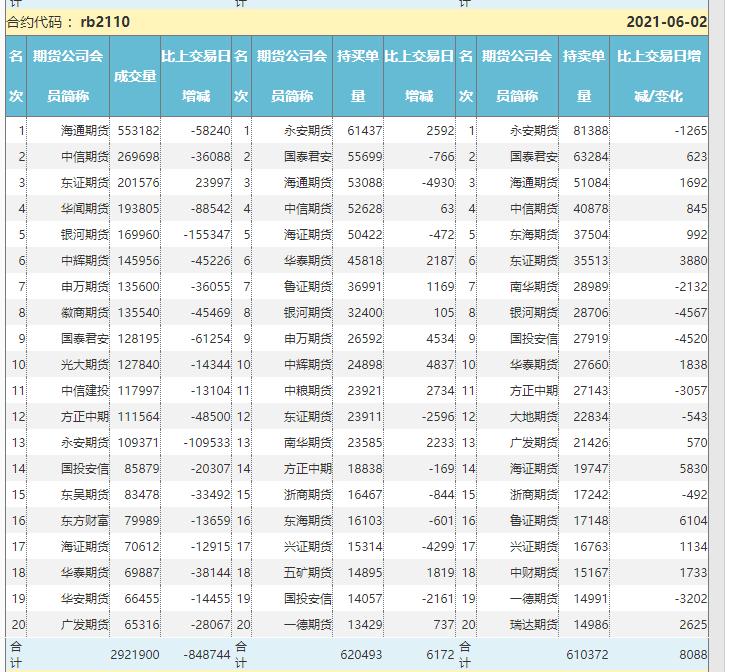
Task: Click 五矿期货 in the long positions list
Action: (x=308, y=572)
